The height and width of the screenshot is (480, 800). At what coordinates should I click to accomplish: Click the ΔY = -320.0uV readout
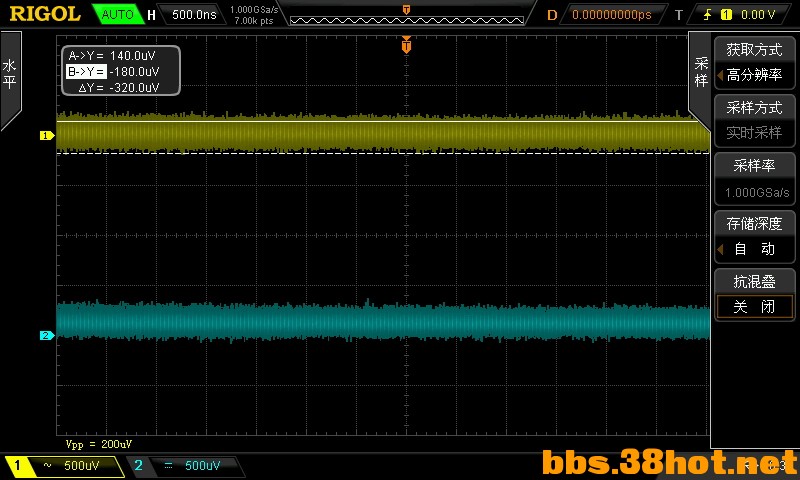(x=118, y=88)
